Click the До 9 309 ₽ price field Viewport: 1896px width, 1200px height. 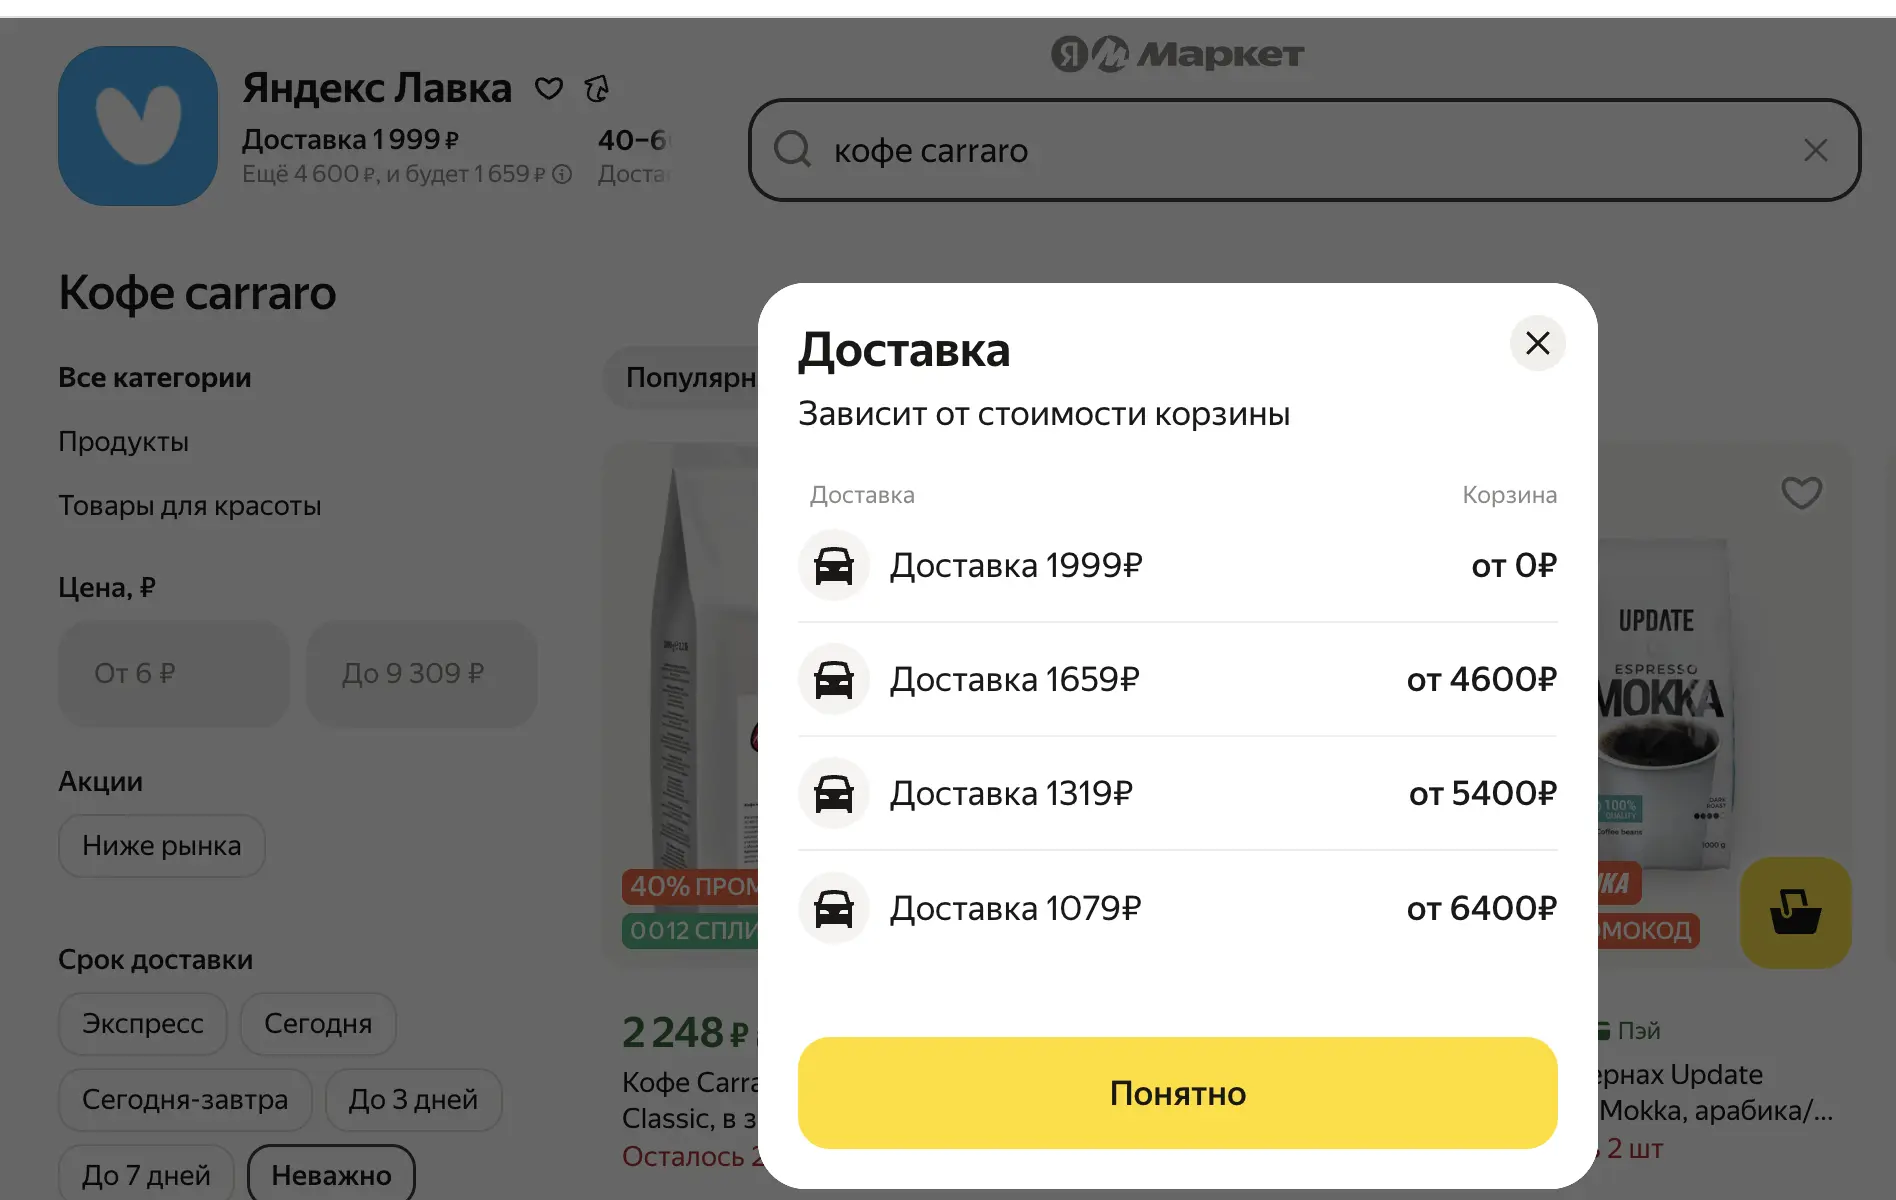tap(421, 673)
